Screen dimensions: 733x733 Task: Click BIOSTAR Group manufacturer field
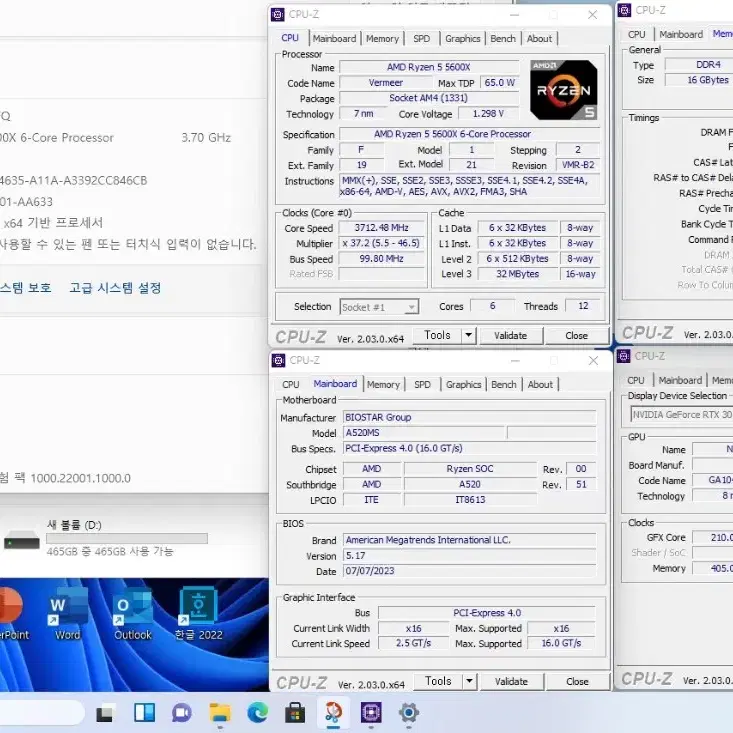[x=469, y=417]
